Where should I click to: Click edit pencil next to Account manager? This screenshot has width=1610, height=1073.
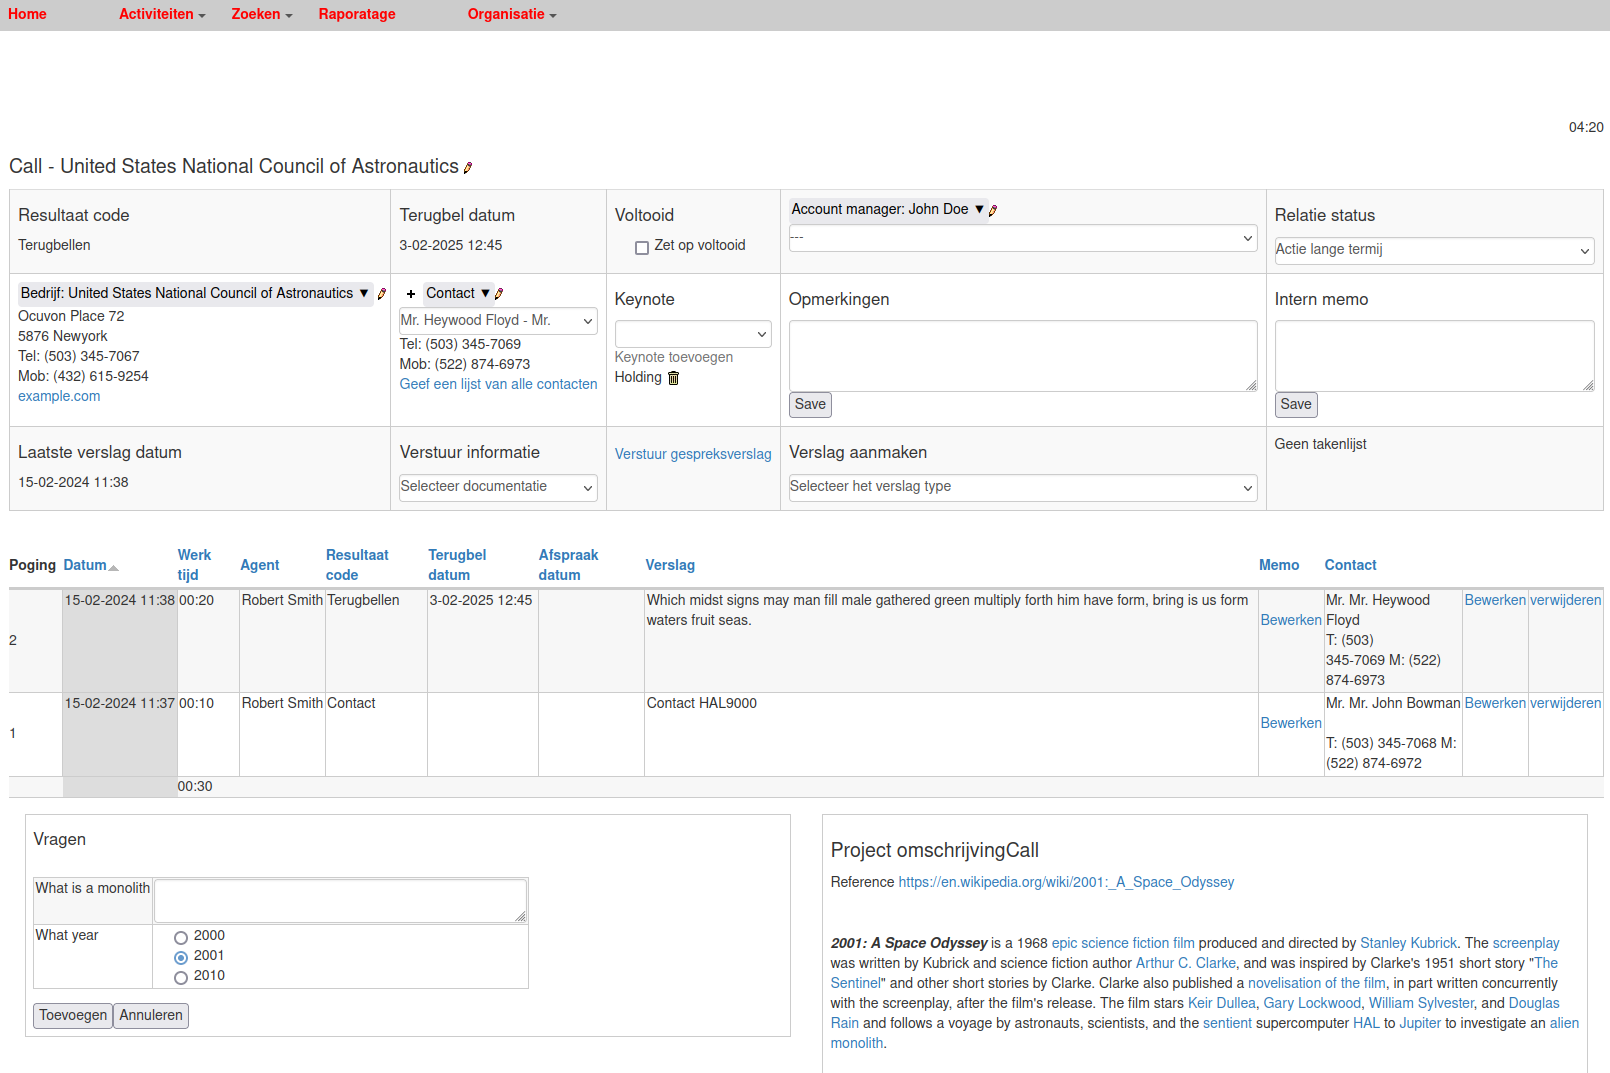click(993, 210)
